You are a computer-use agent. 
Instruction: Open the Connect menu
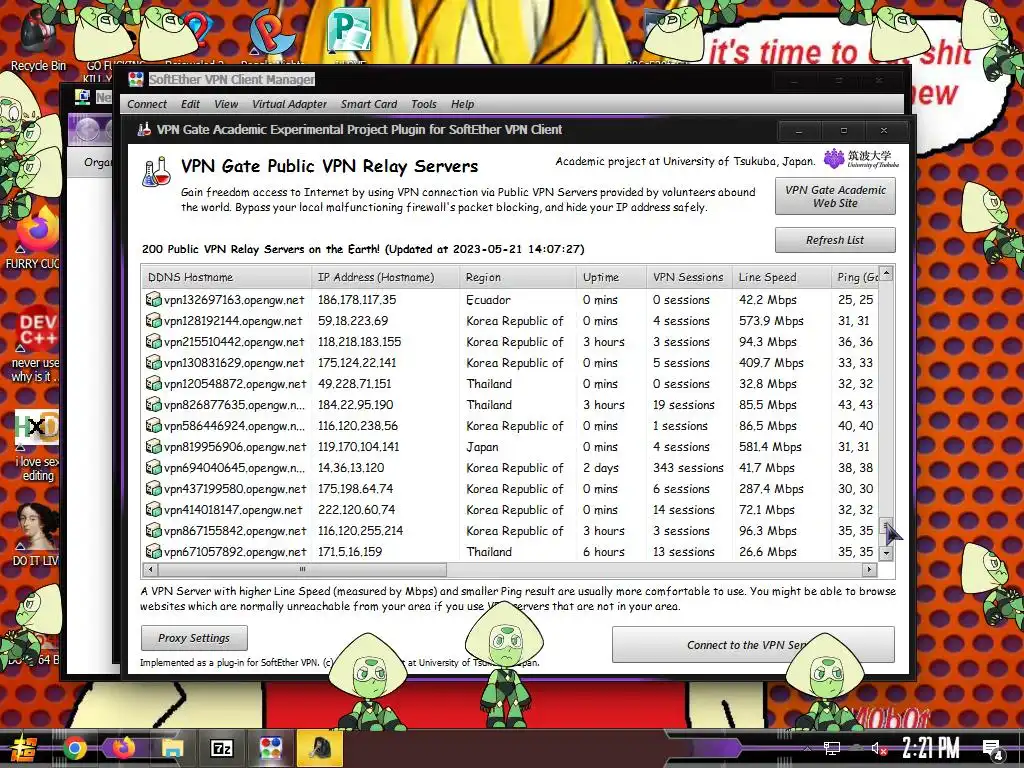147,104
